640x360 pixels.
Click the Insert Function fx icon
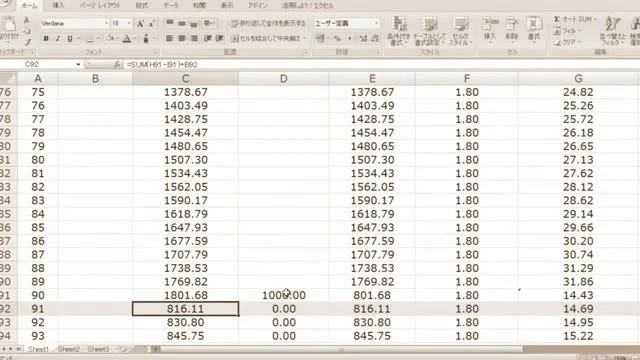click(117, 64)
